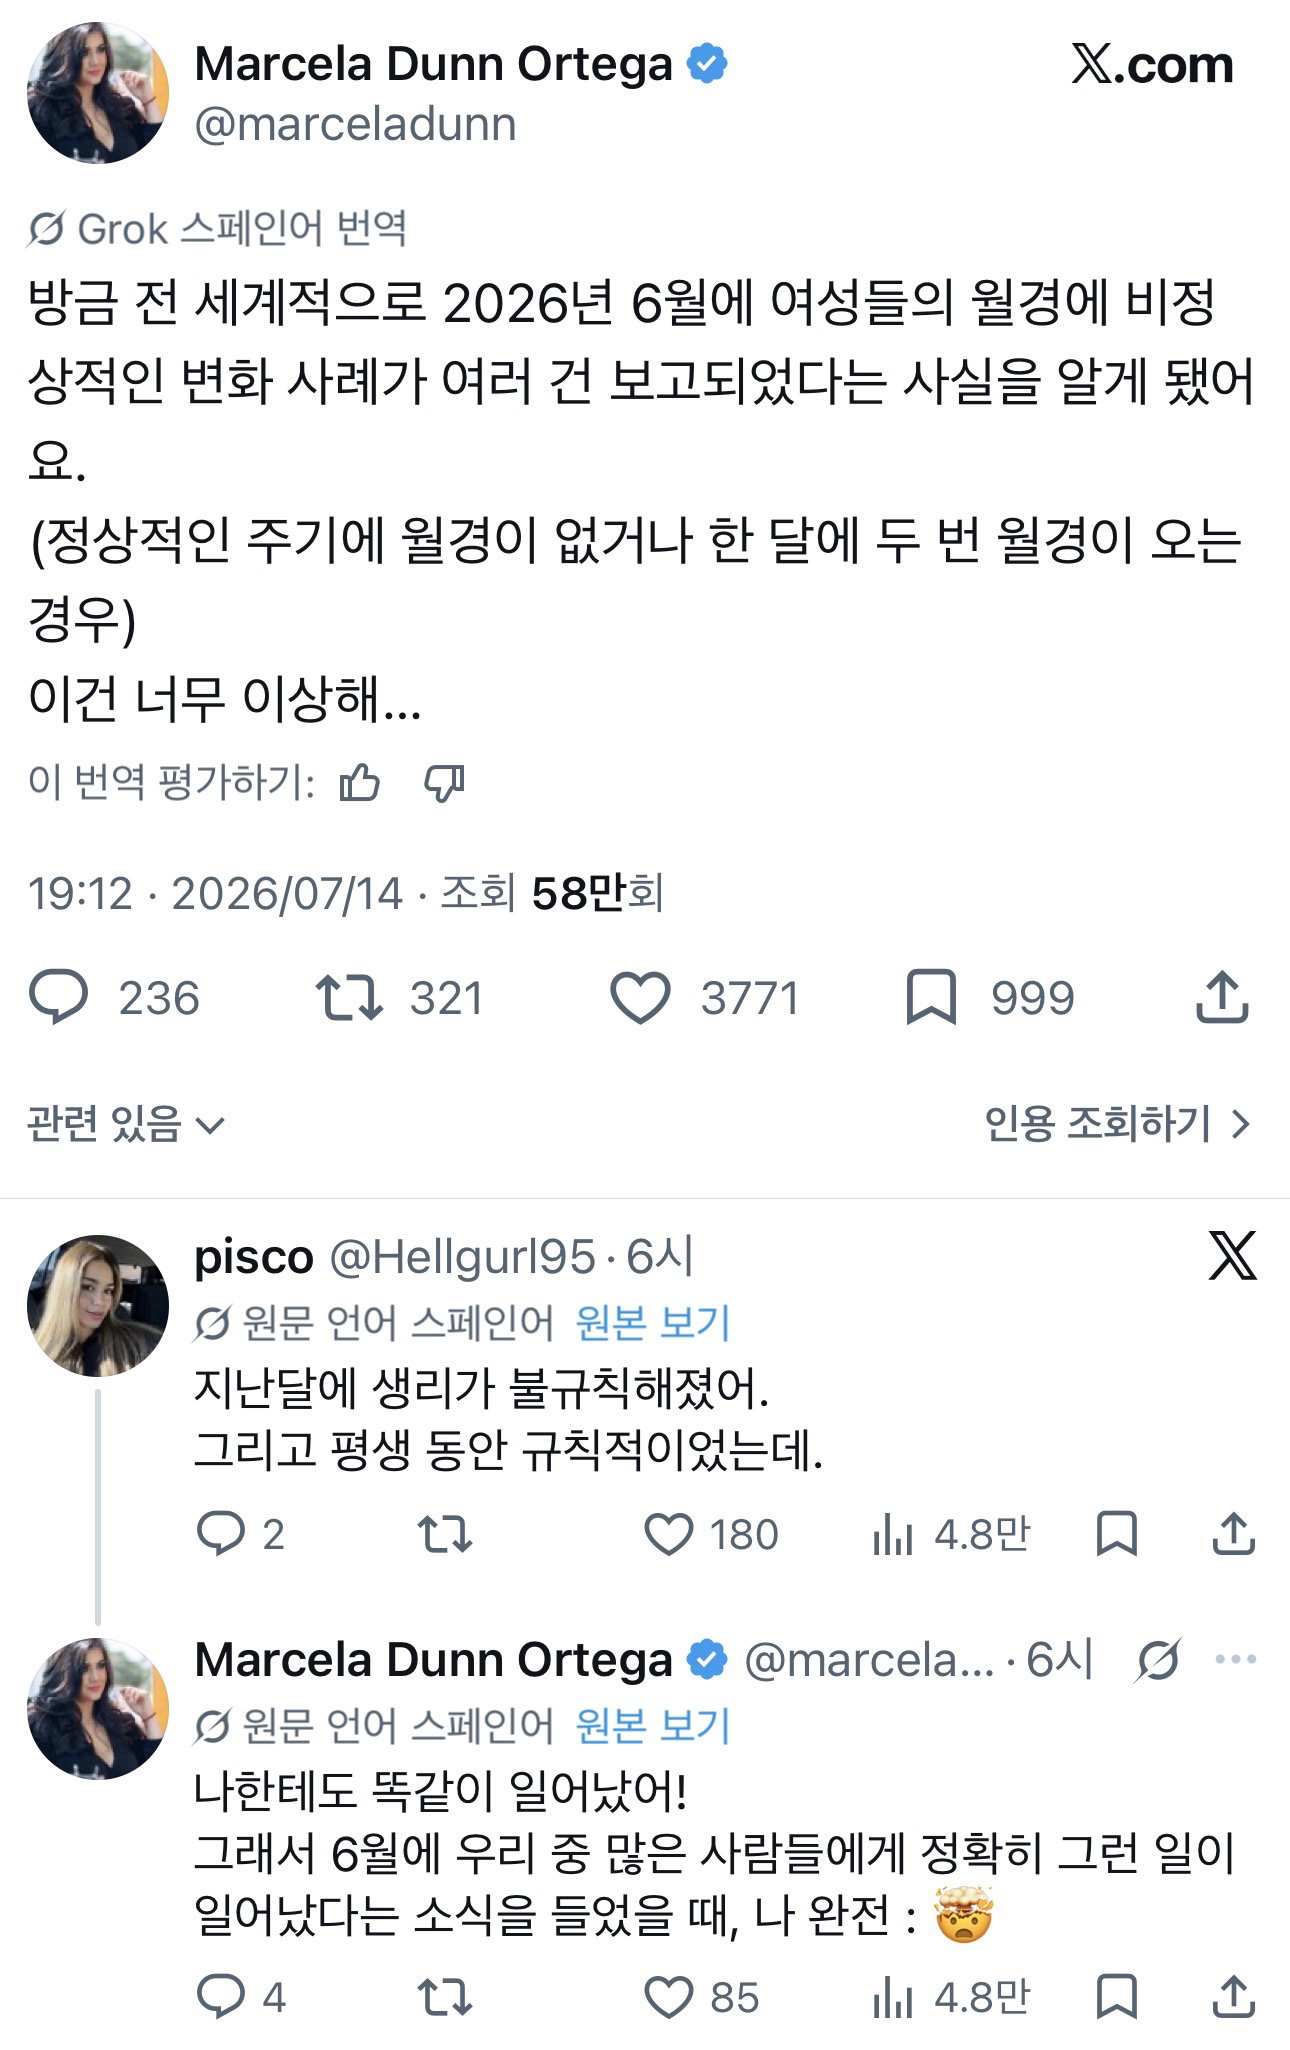Expand the 관련 있음 sort dropdown

tap(126, 1125)
